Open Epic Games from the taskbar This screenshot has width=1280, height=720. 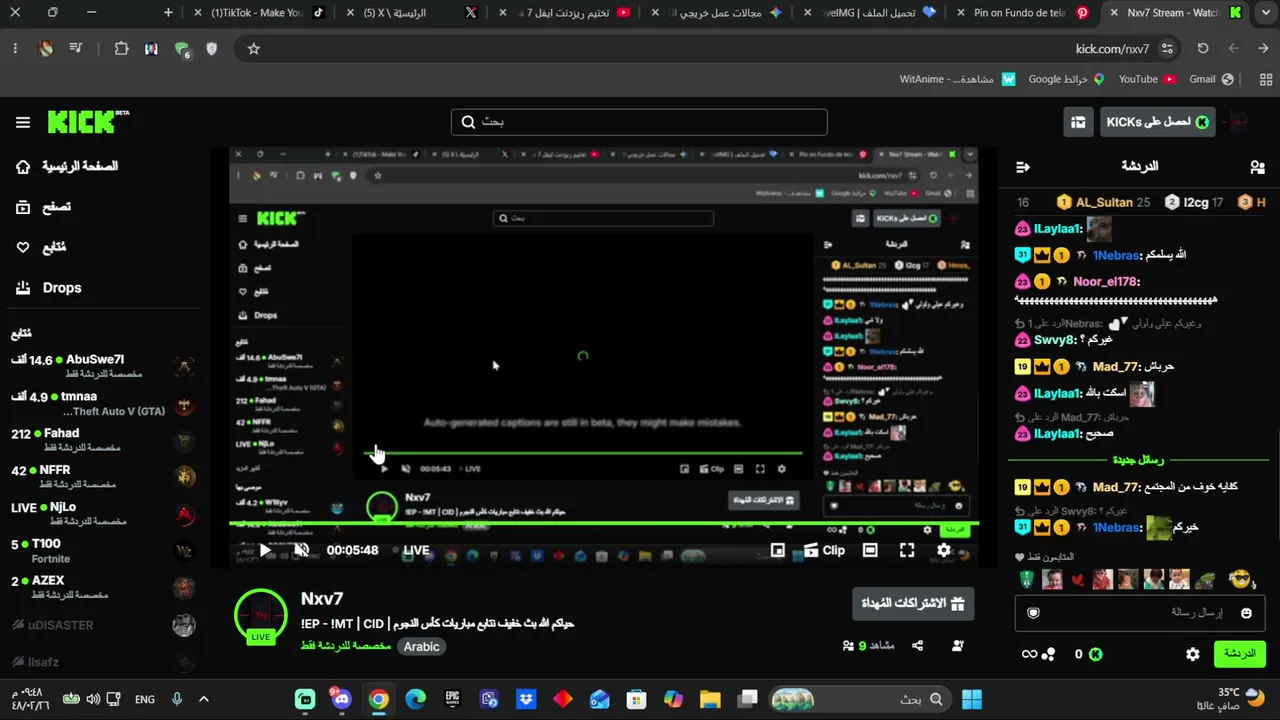452,699
